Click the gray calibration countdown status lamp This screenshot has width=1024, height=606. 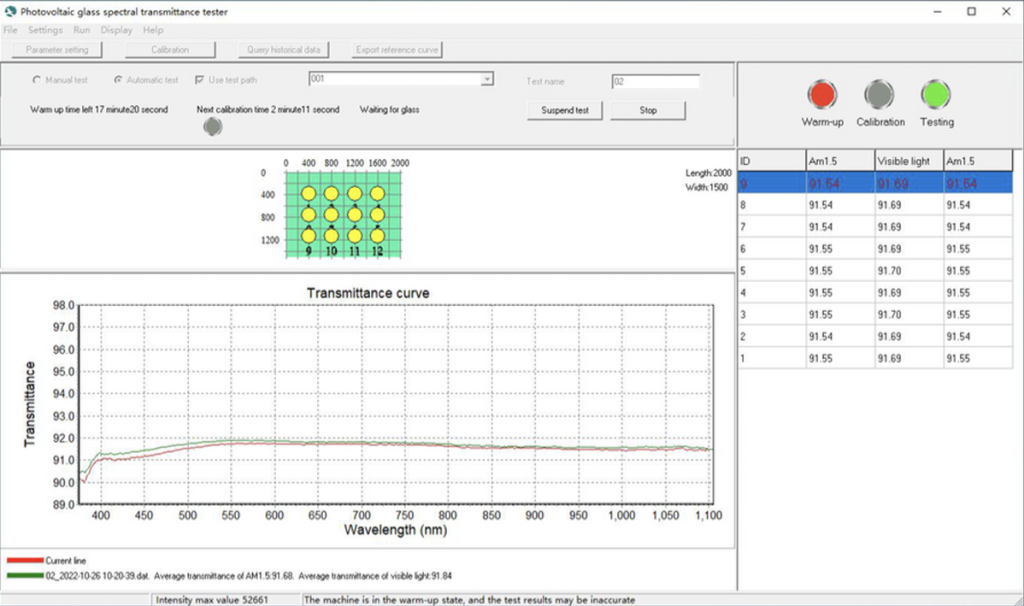point(212,127)
